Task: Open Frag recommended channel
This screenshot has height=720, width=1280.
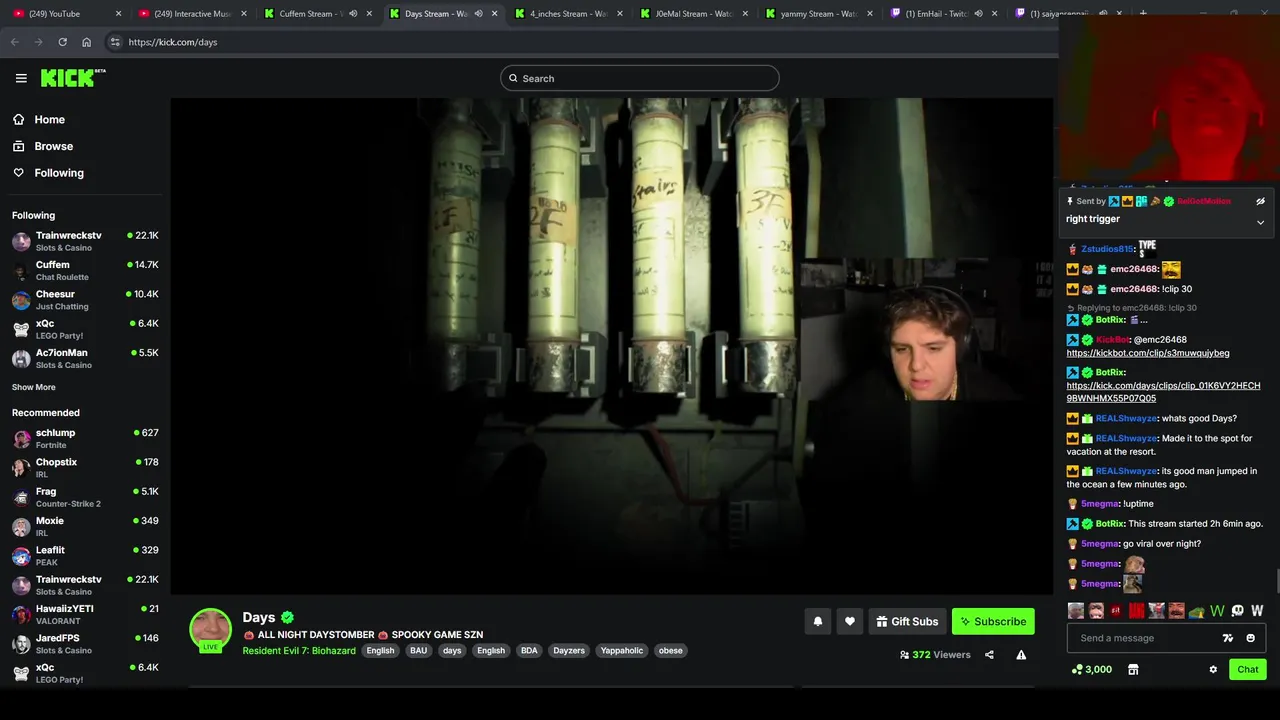Action: 85,497
